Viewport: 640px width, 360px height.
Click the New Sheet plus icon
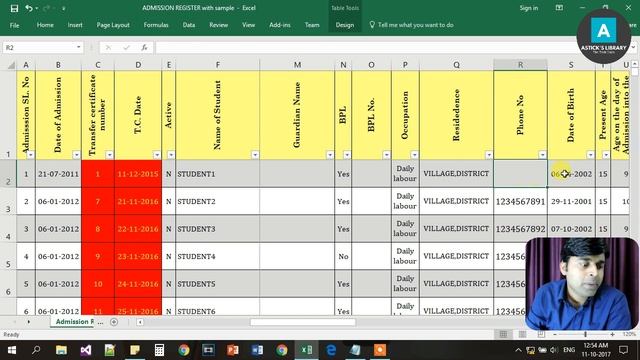(x=114, y=322)
